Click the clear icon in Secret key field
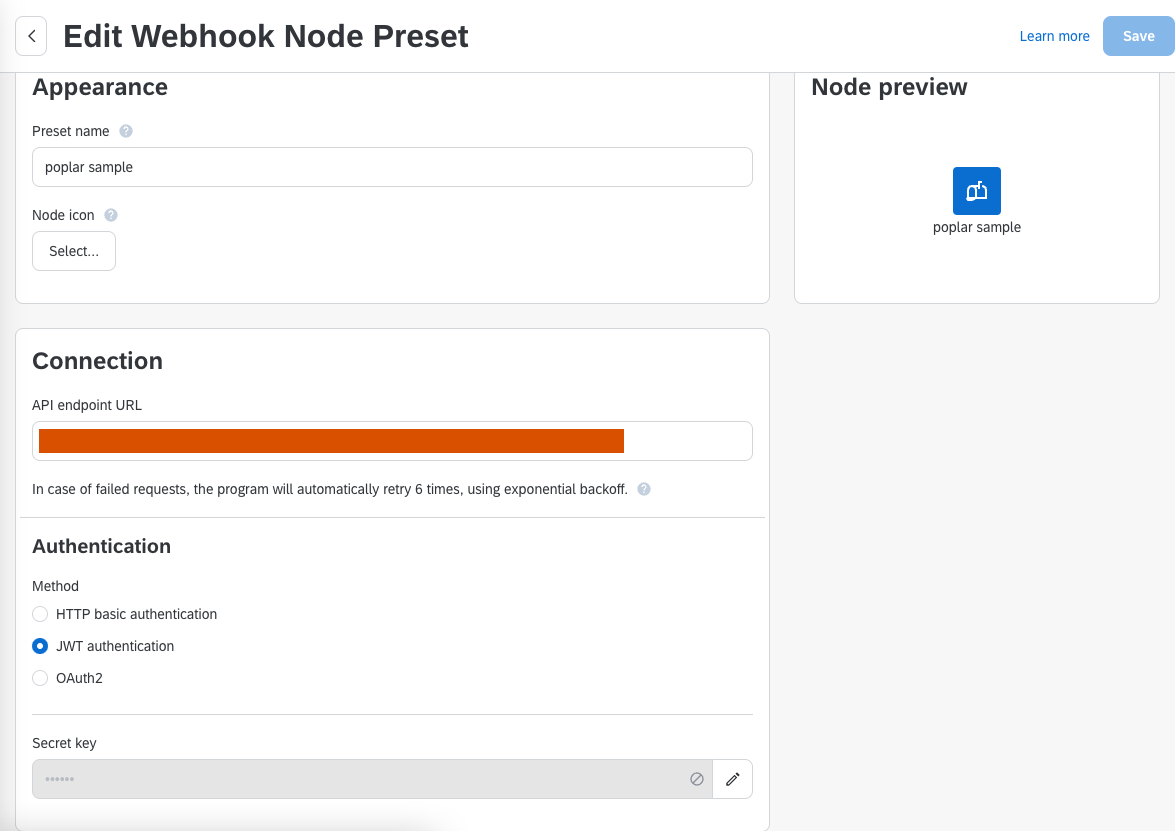The width and height of the screenshot is (1175, 831). tap(697, 779)
